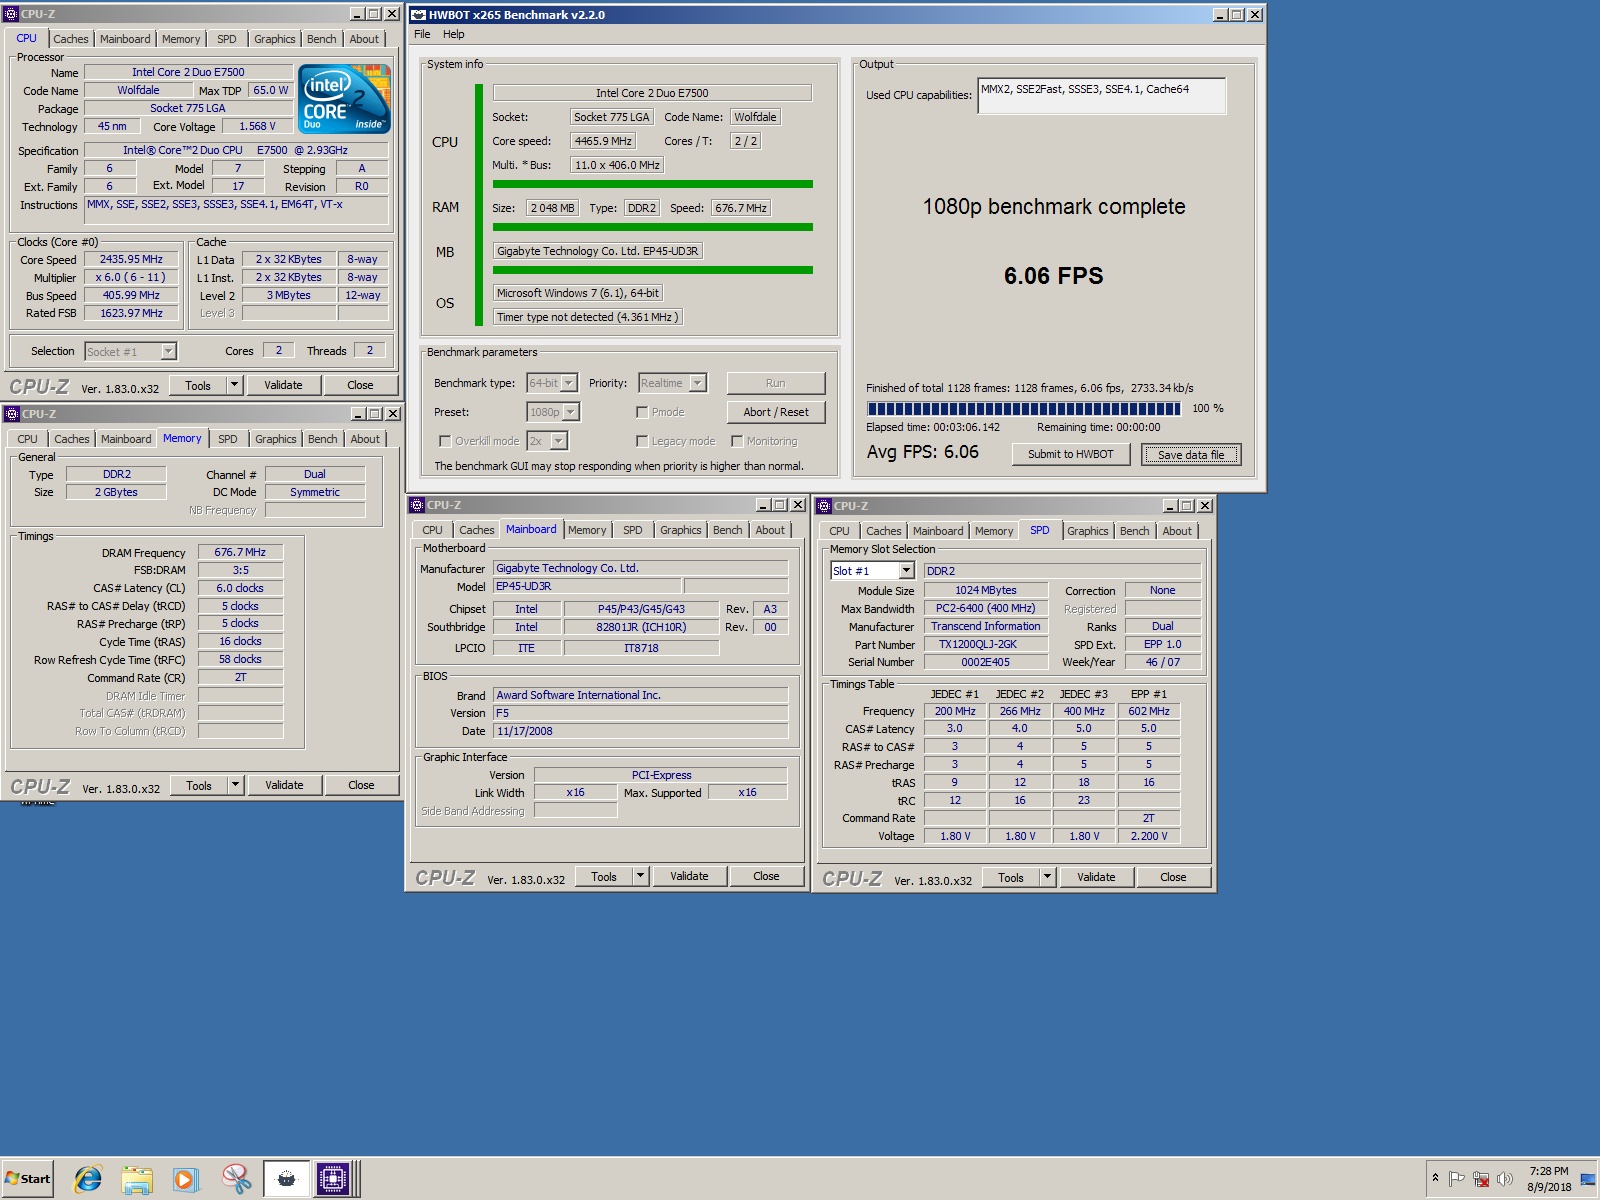This screenshot has width=1600, height=1200.
Task: Click the HWBOT x265 Benchmark title bar icon
Action: click(419, 15)
